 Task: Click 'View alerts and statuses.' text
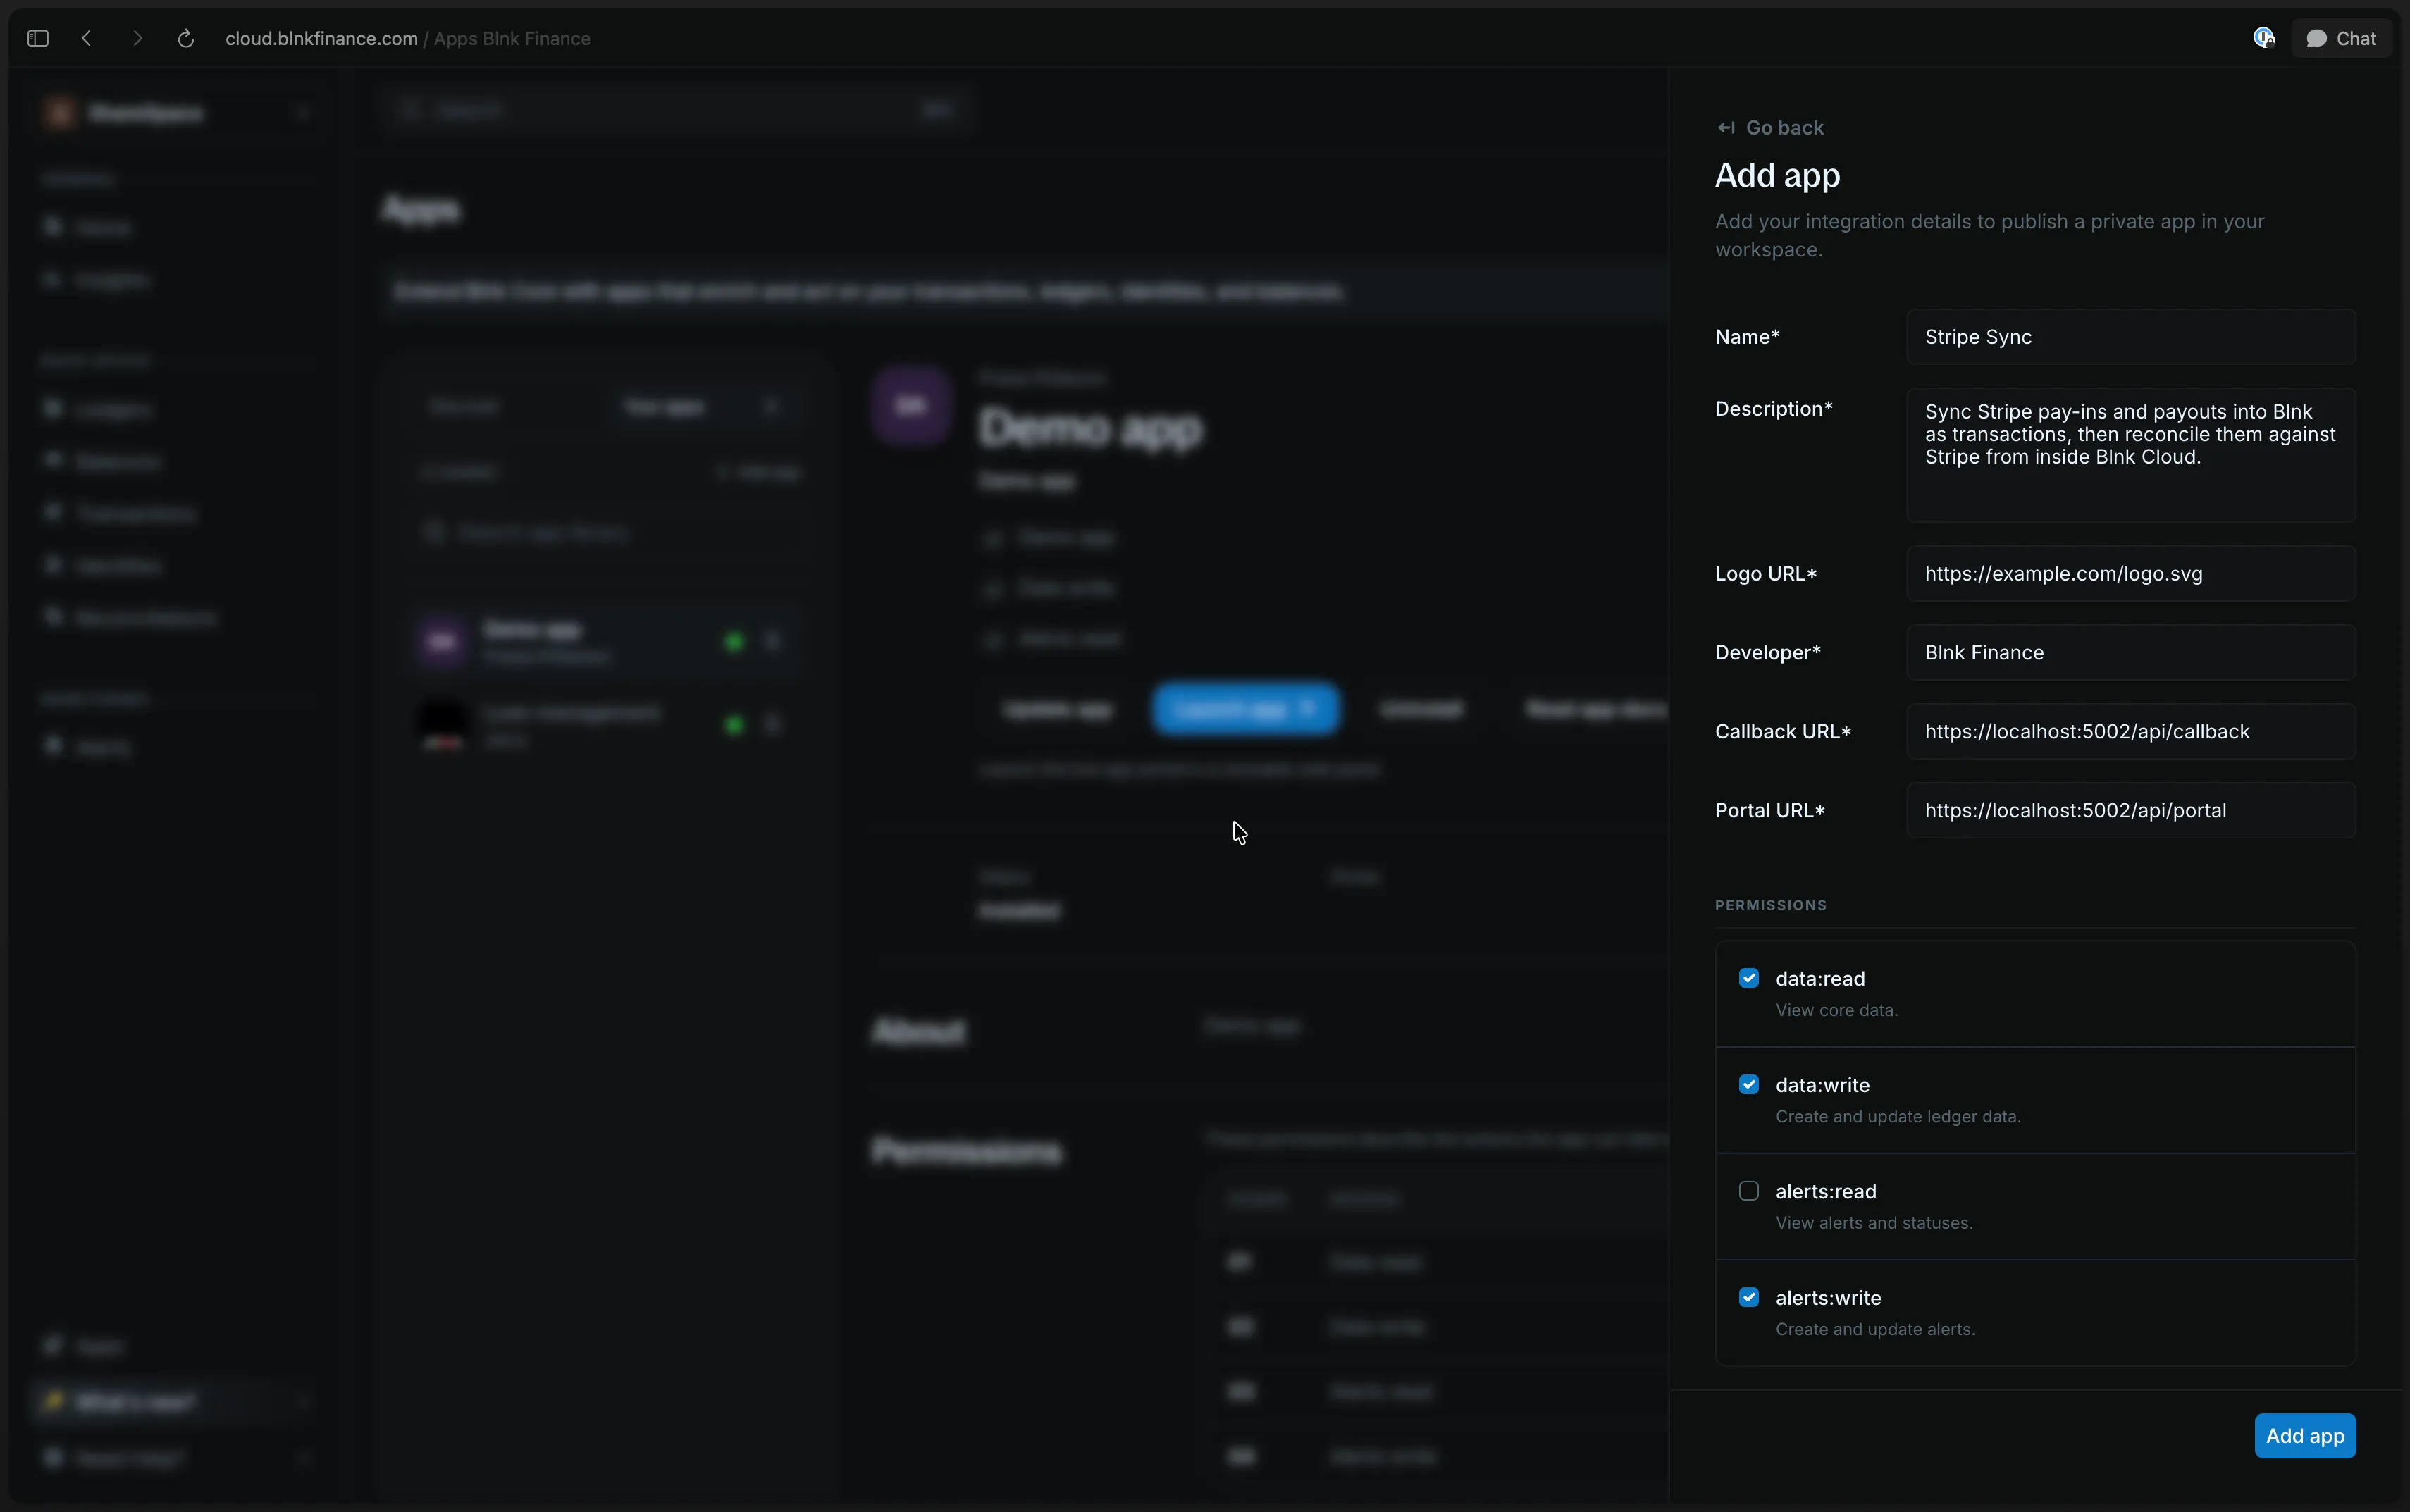point(1874,1223)
